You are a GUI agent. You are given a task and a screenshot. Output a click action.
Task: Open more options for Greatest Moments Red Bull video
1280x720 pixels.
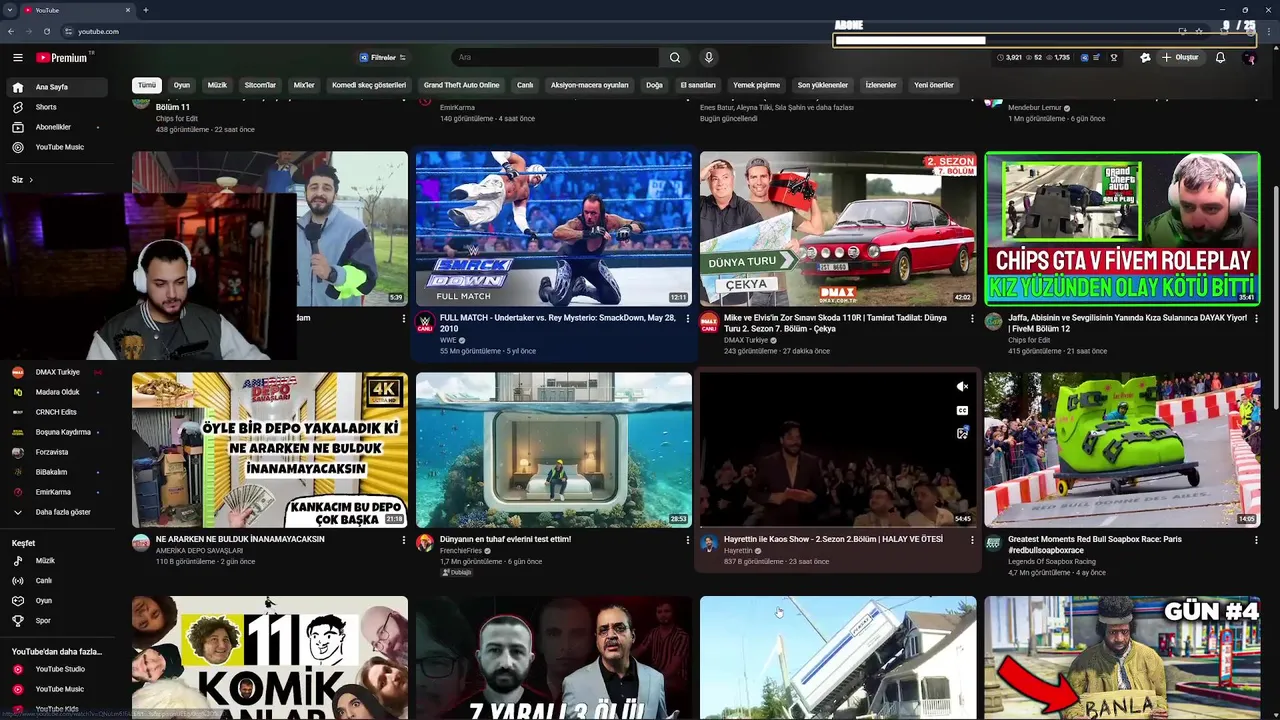tap(1256, 540)
